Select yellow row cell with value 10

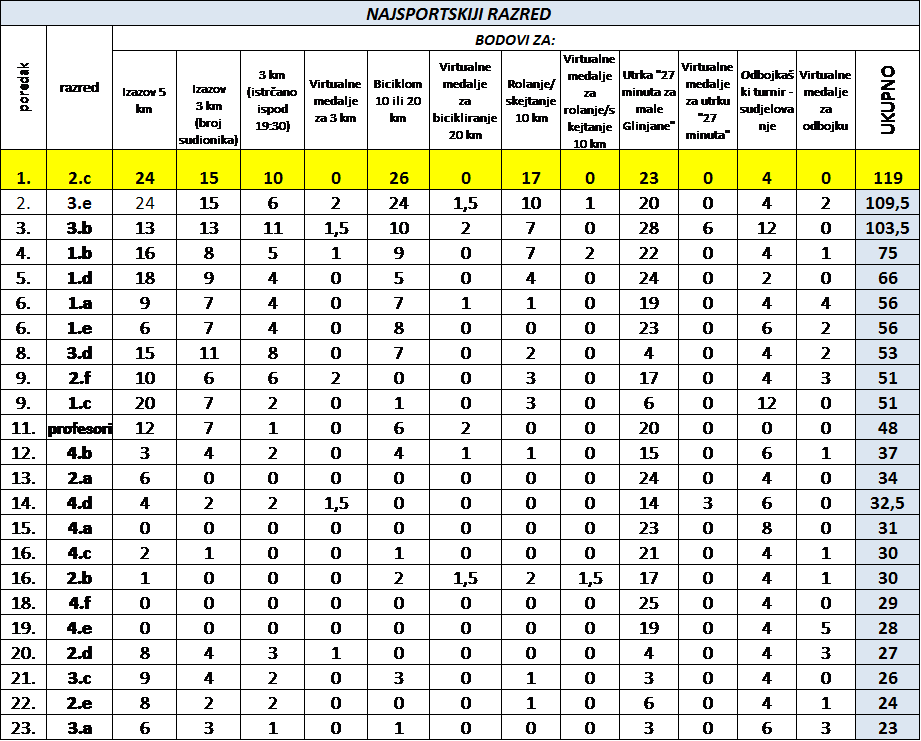272,178
